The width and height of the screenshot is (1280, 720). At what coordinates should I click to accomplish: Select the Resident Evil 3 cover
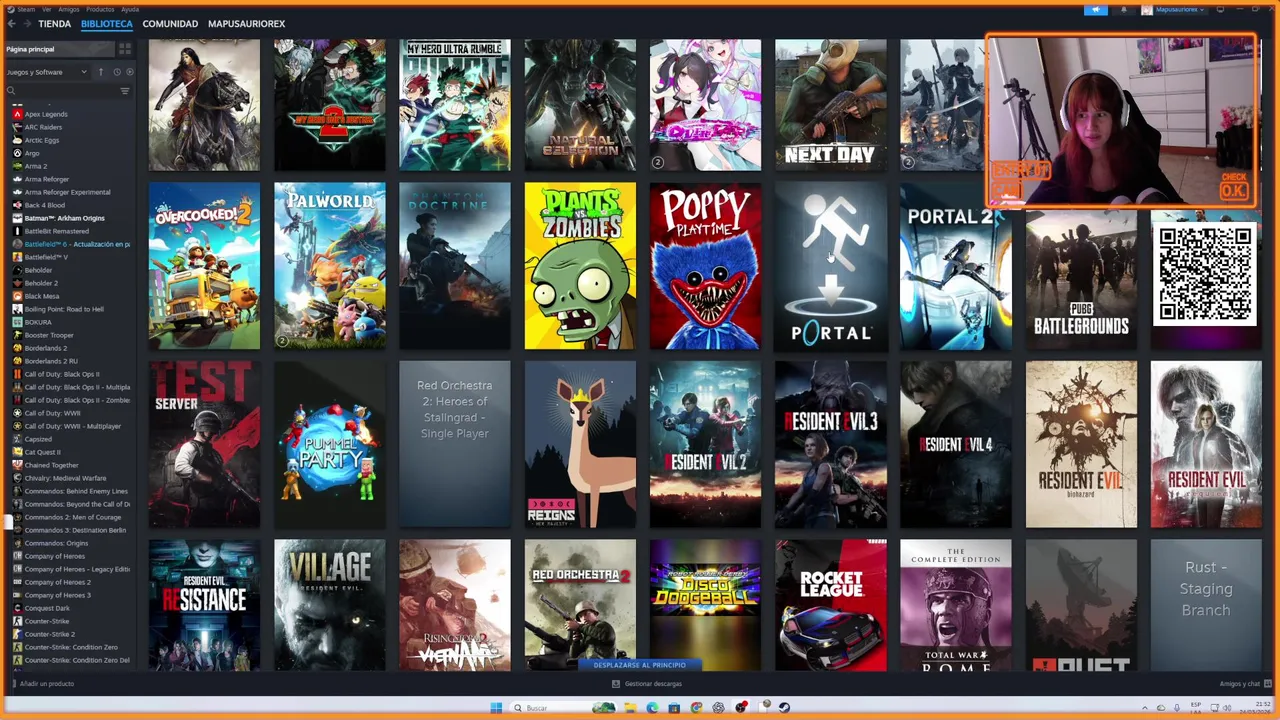[830, 444]
